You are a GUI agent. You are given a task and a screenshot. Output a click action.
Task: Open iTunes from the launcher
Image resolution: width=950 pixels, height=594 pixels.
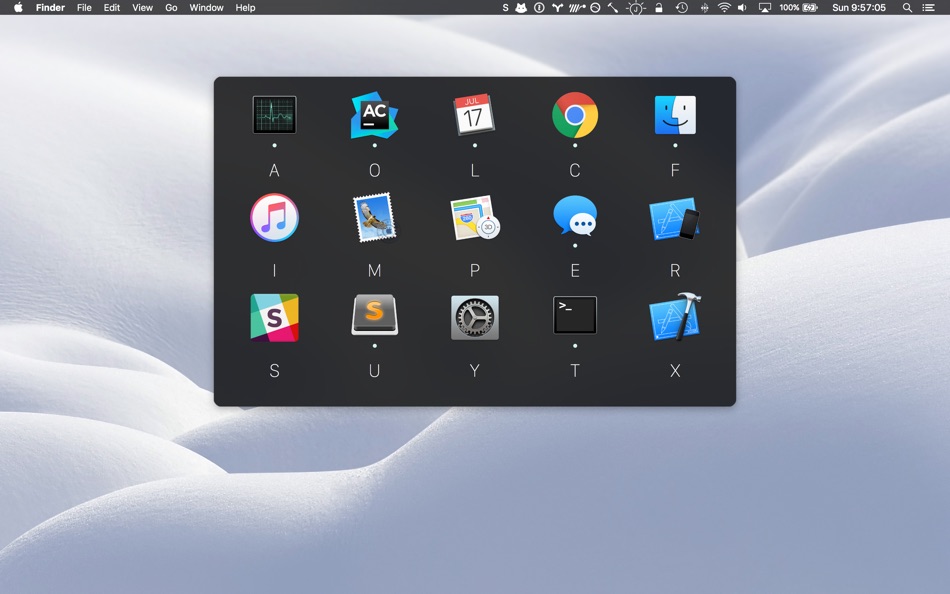pyautogui.click(x=274, y=218)
